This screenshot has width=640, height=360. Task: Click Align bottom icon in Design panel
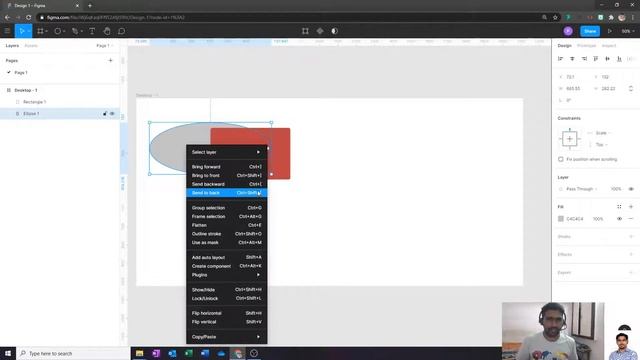pyautogui.click(x=619, y=59)
